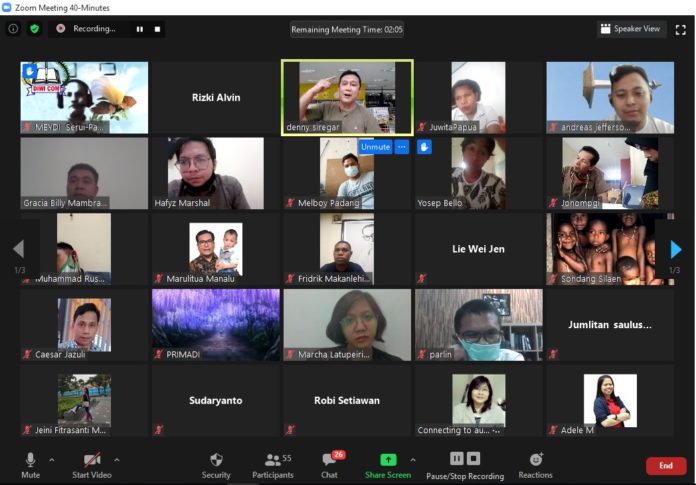The width and height of the screenshot is (696, 485).
Task: Pause the recording from top bar
Action: (x=140, y=29)
